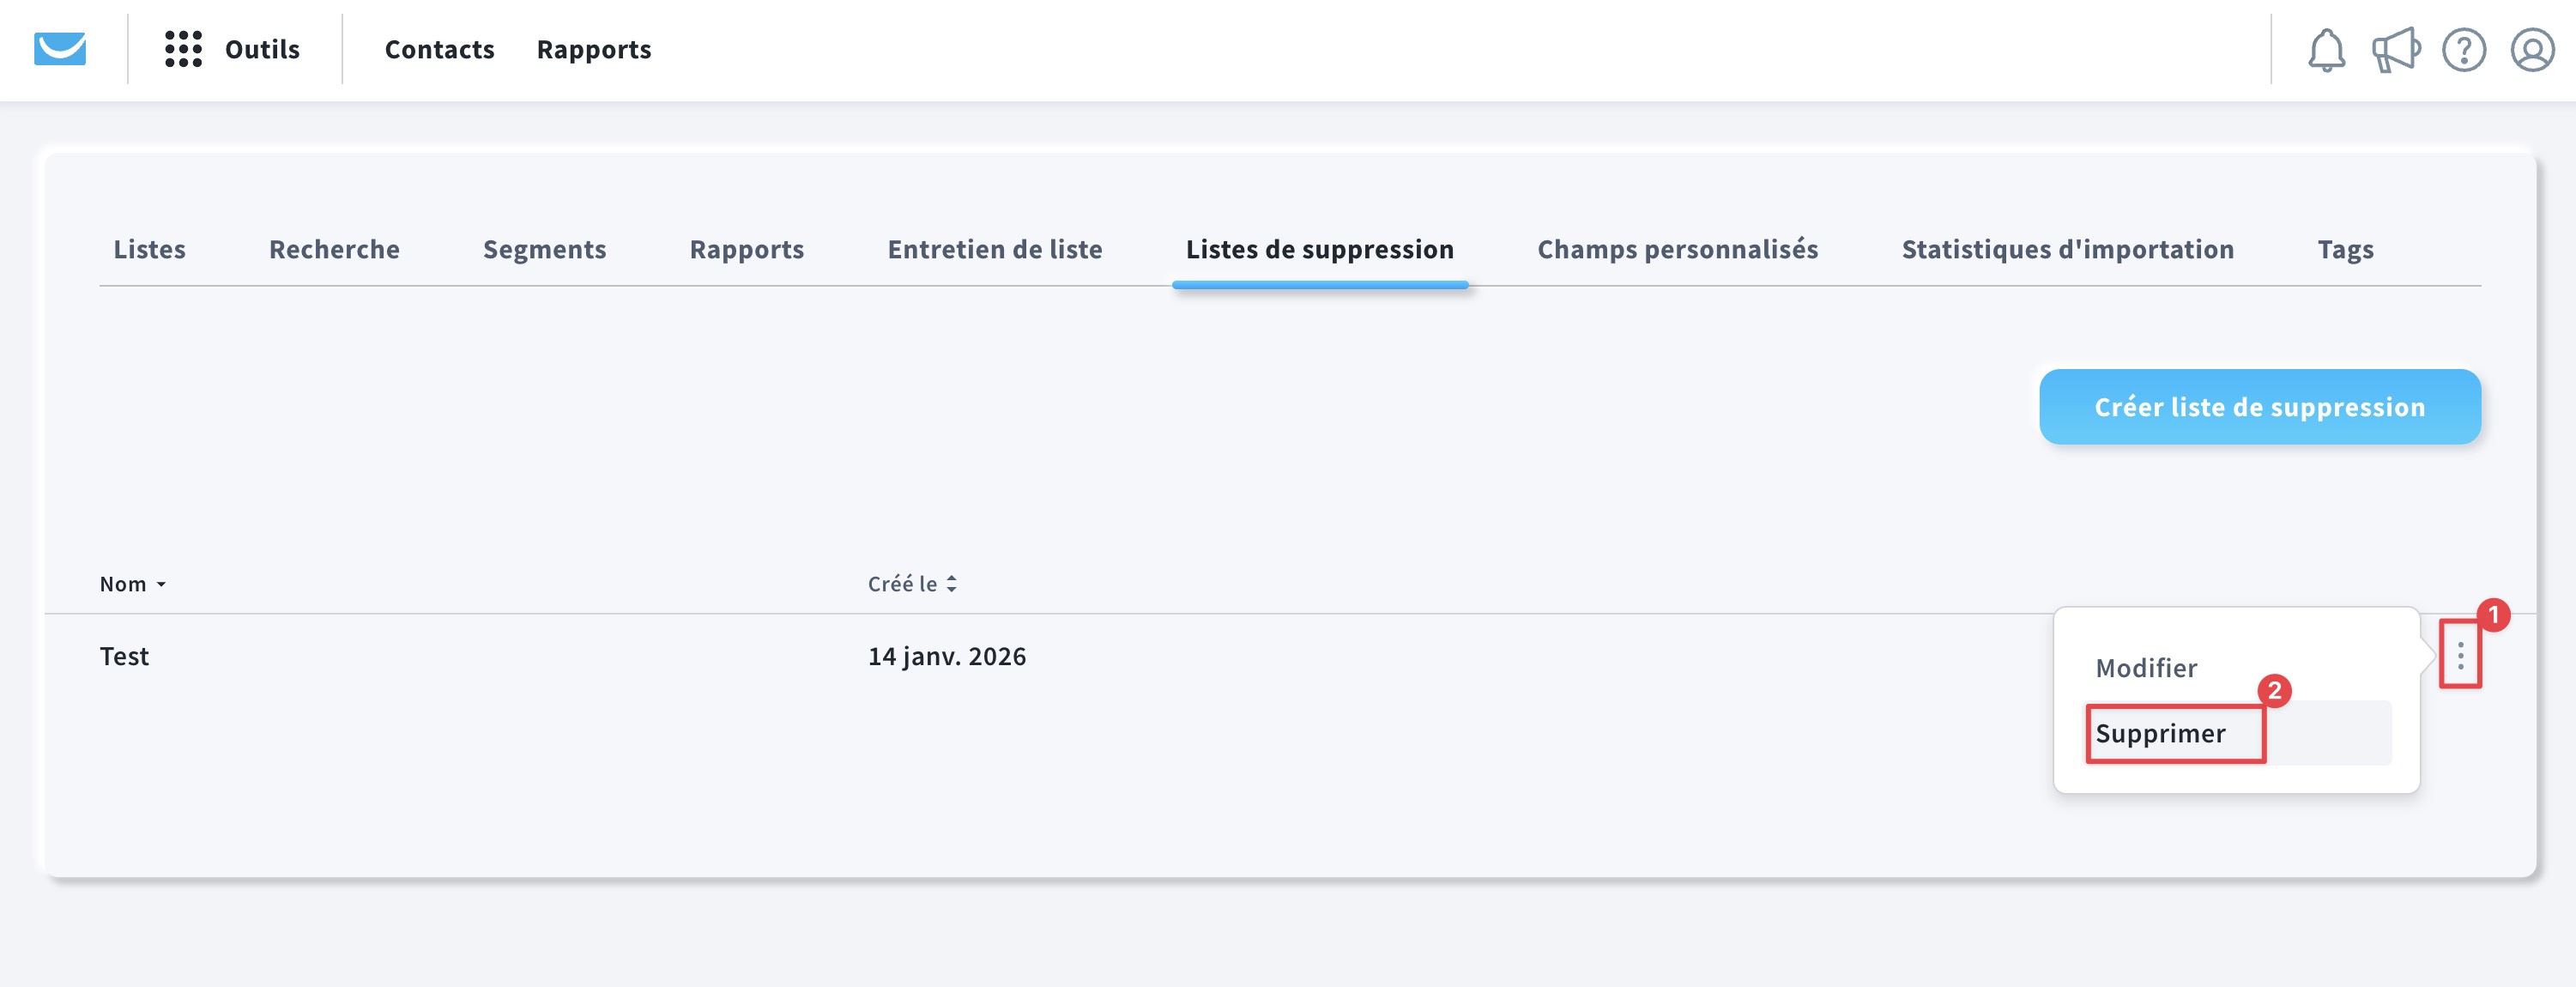Viewport: 2576px width, 987px height.
Task: Open the user account profile icon
Action: click(2532, 50)
